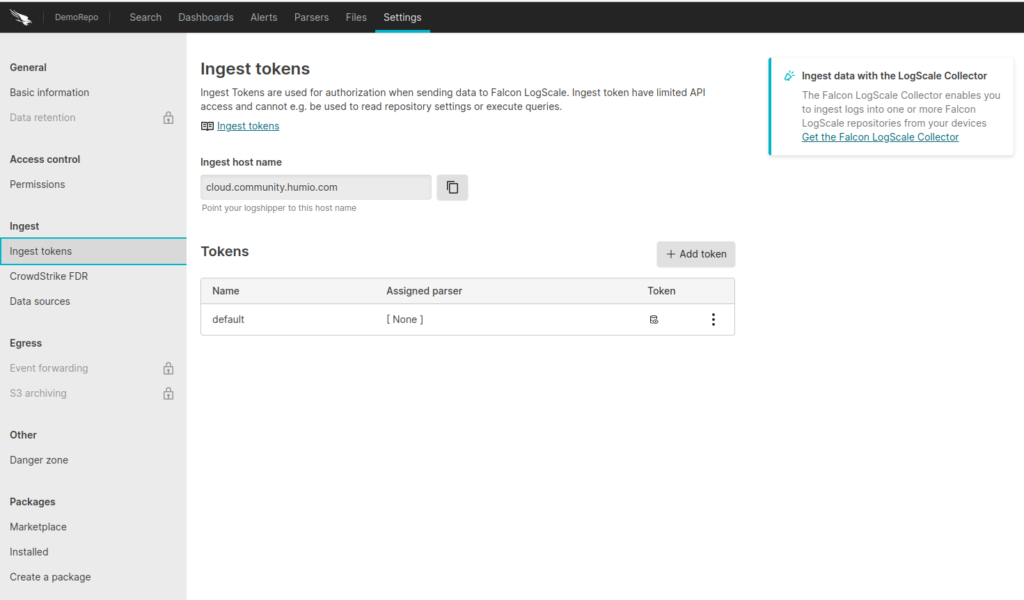
Task: Select S3 archiving in sidebar
Action: (x=38, y=393)
